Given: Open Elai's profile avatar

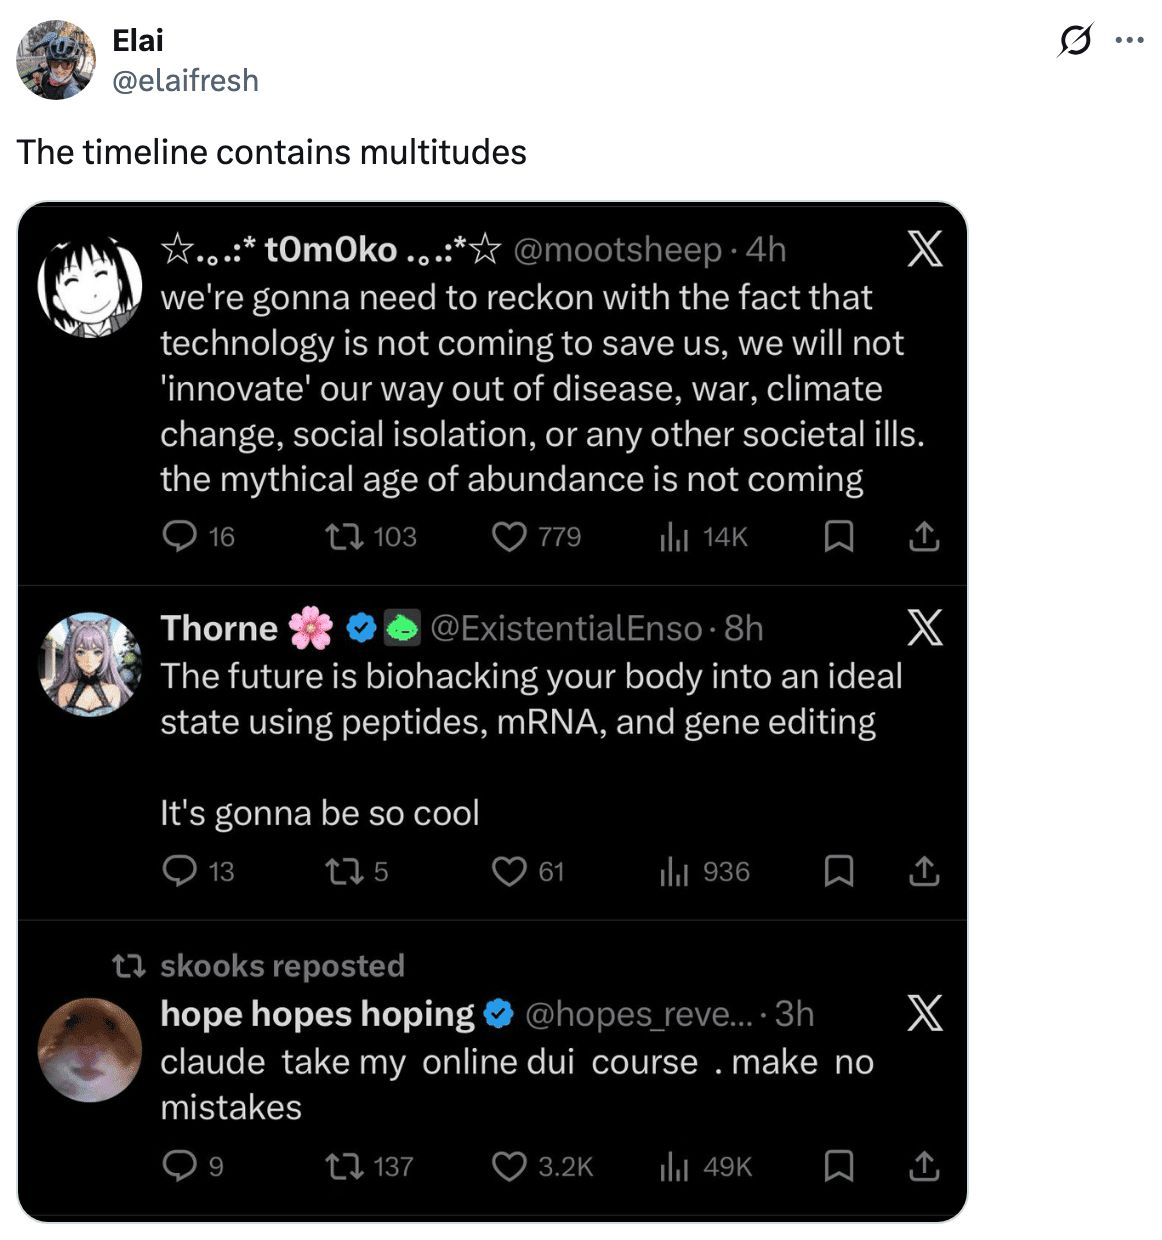Looking at the screenshot, I should (x=56, y=60).
